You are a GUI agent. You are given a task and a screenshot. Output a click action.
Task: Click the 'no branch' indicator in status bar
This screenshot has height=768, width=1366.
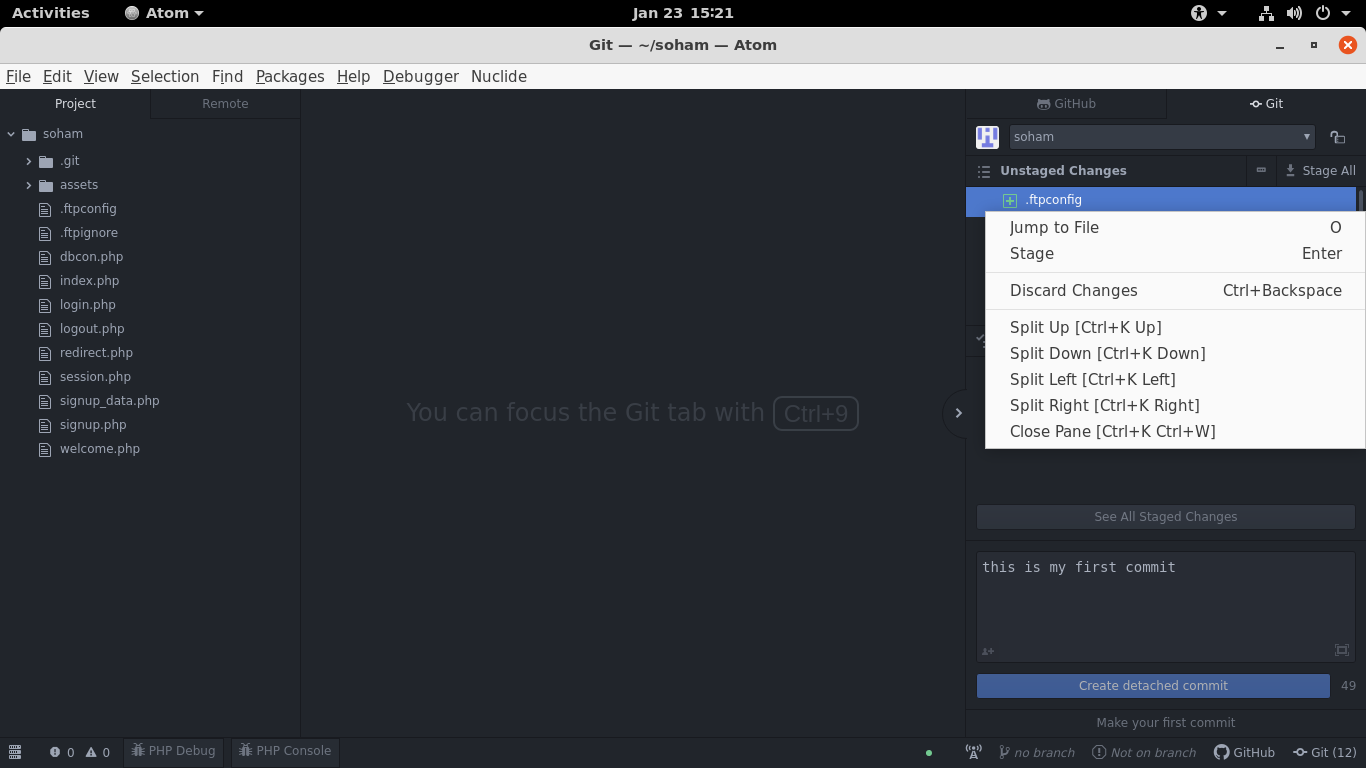coord(1037,752)
